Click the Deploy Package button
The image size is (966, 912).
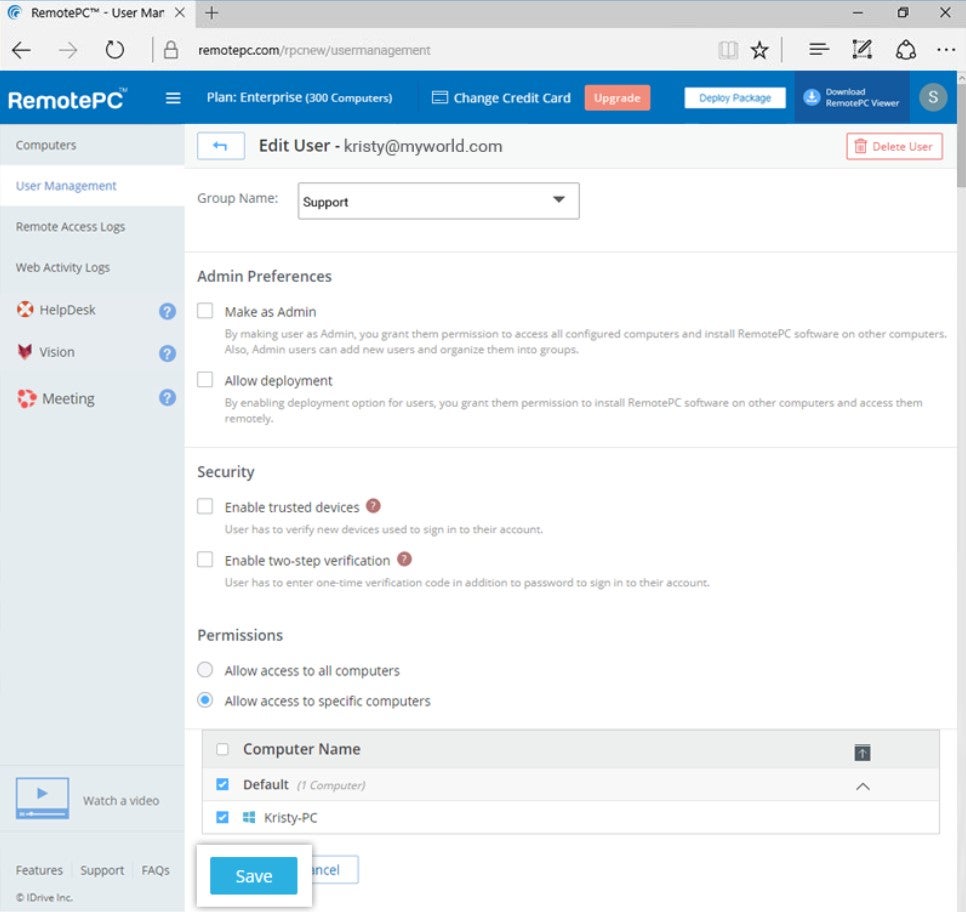pos(734,98)
